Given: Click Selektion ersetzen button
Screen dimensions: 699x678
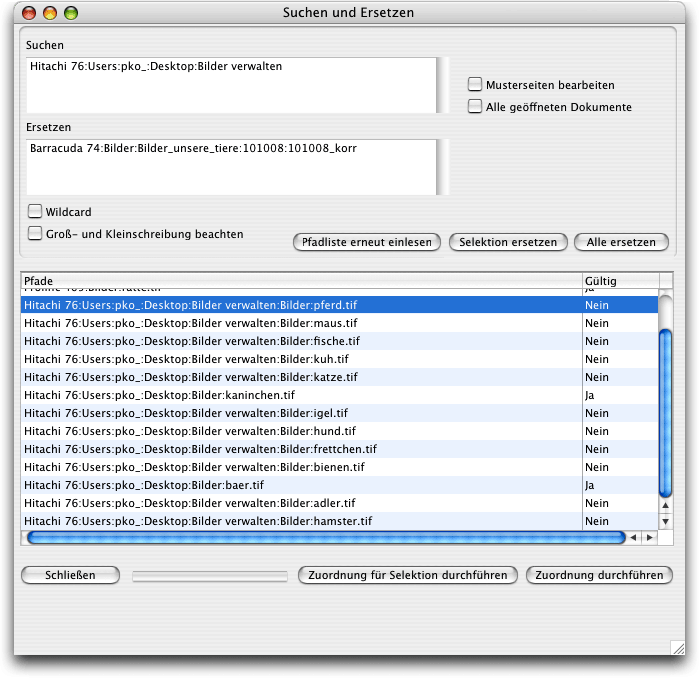Looking at the screenshot, I should click(x=508, y=242).
